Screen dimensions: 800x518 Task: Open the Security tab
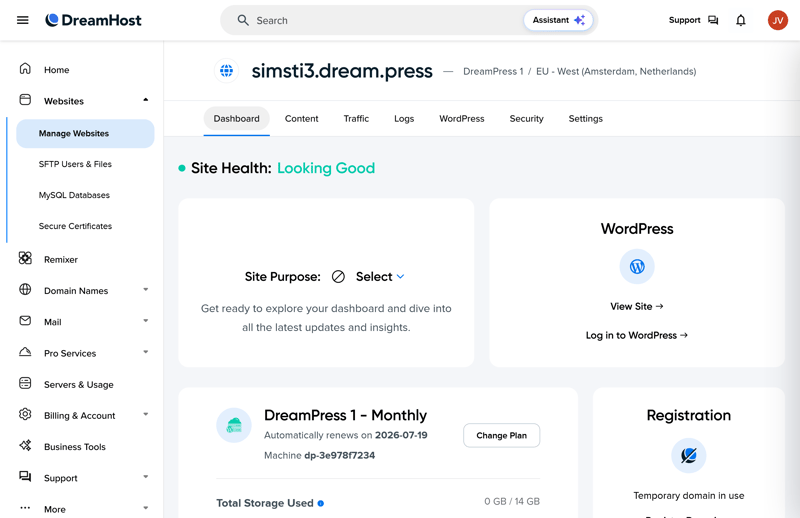(x=527, y=118)
